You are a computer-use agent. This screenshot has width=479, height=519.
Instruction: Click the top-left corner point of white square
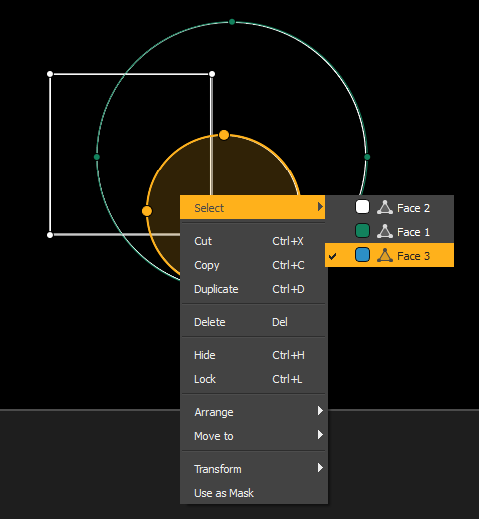(x=50, y=74)
